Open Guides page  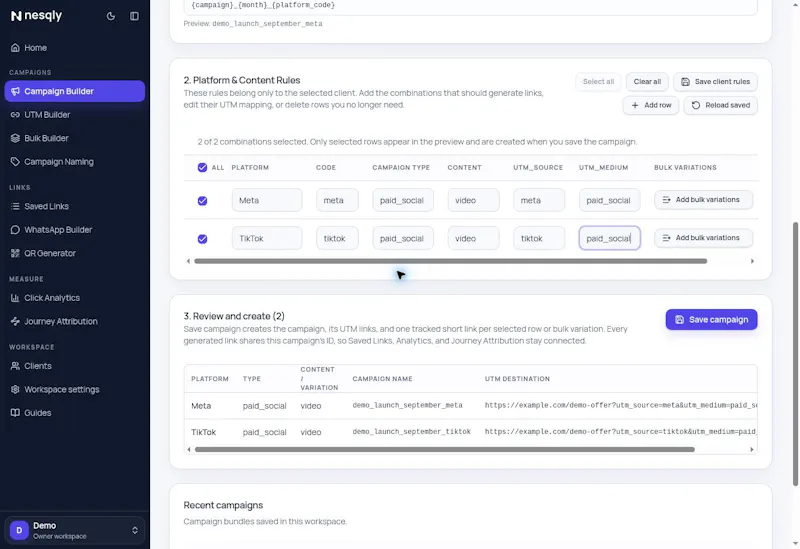point(74,413)
